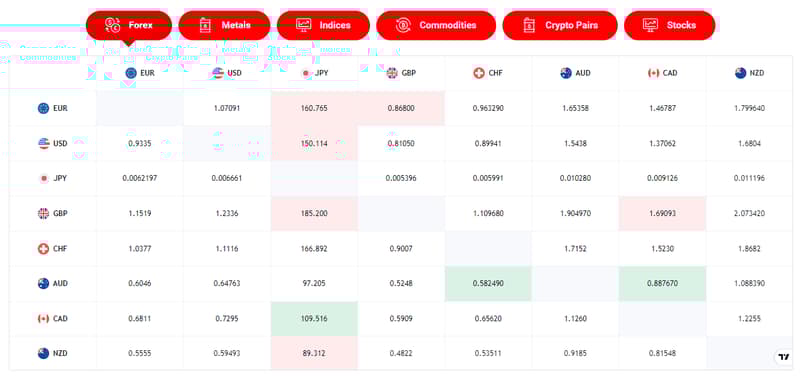This screenshot has height=378, width=800.
Task: Open the Stocks tab
Action: [669, 25]
